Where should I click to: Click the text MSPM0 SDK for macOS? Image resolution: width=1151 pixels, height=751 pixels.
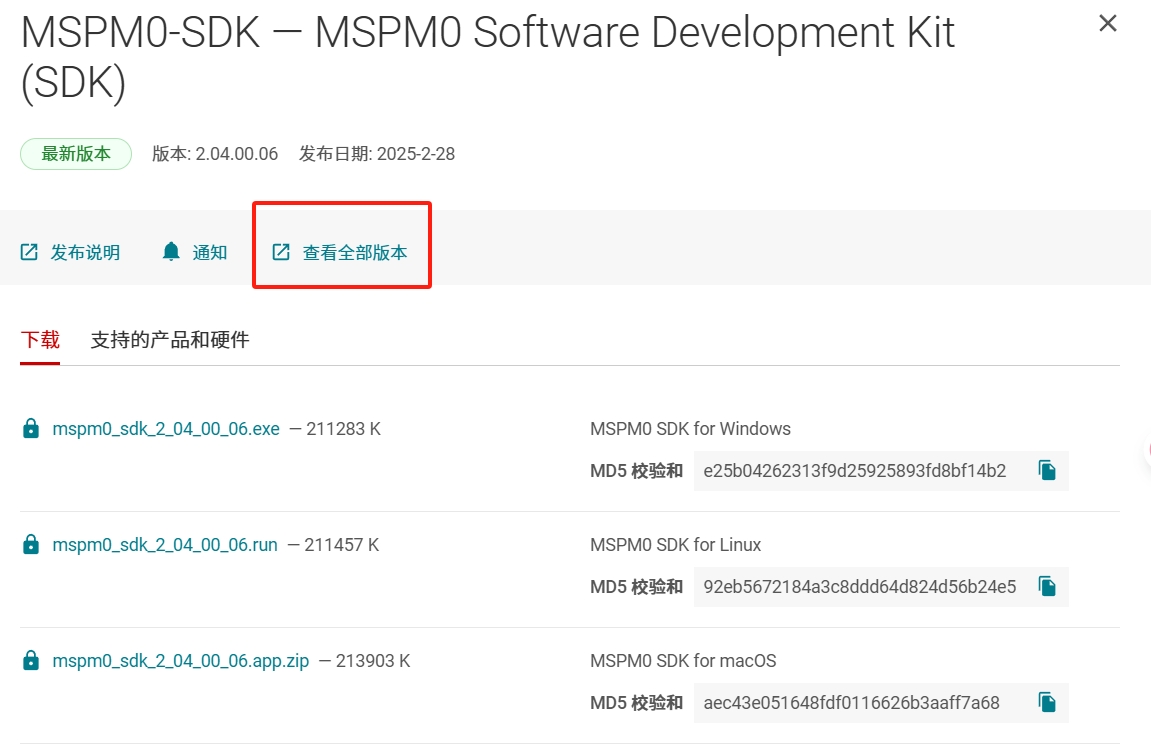point(683,661)
